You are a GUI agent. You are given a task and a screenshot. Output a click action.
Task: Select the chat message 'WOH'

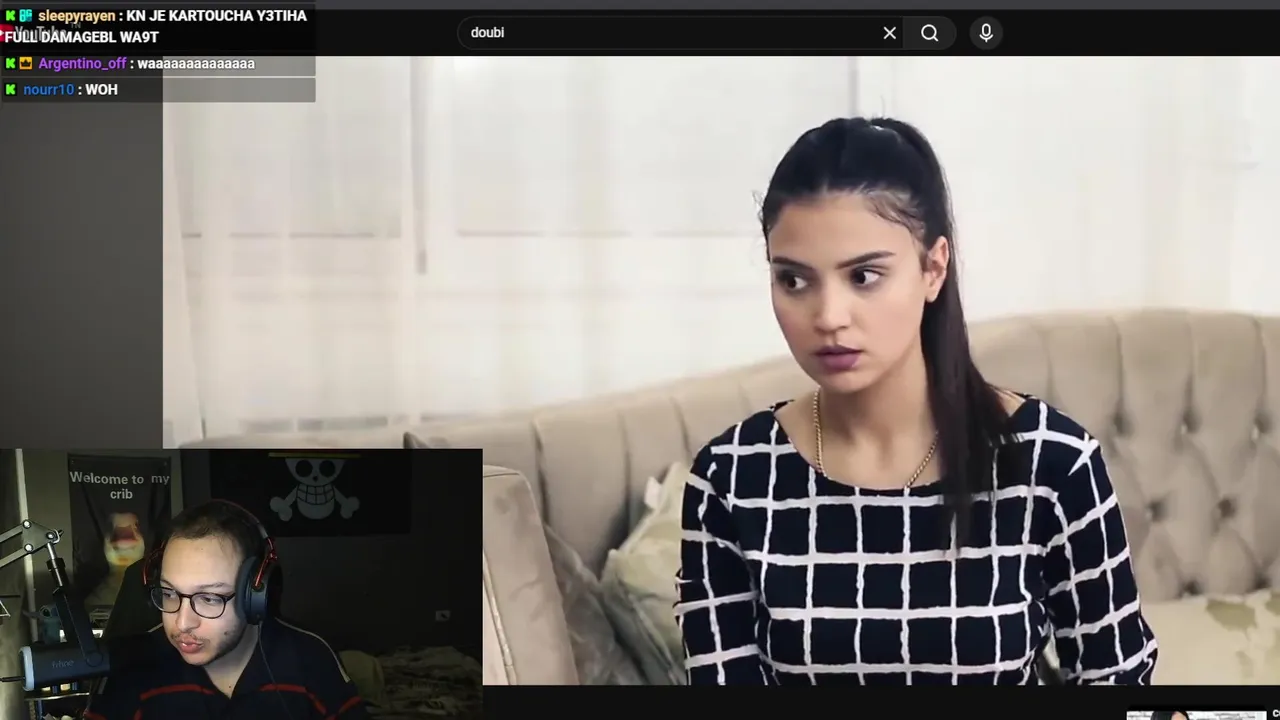101,89
